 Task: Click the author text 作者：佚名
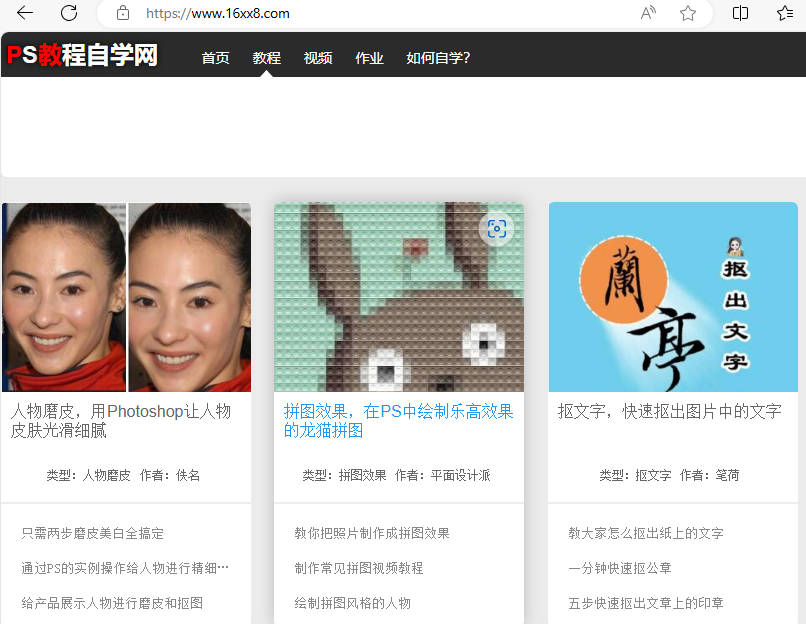click(170, 475)
